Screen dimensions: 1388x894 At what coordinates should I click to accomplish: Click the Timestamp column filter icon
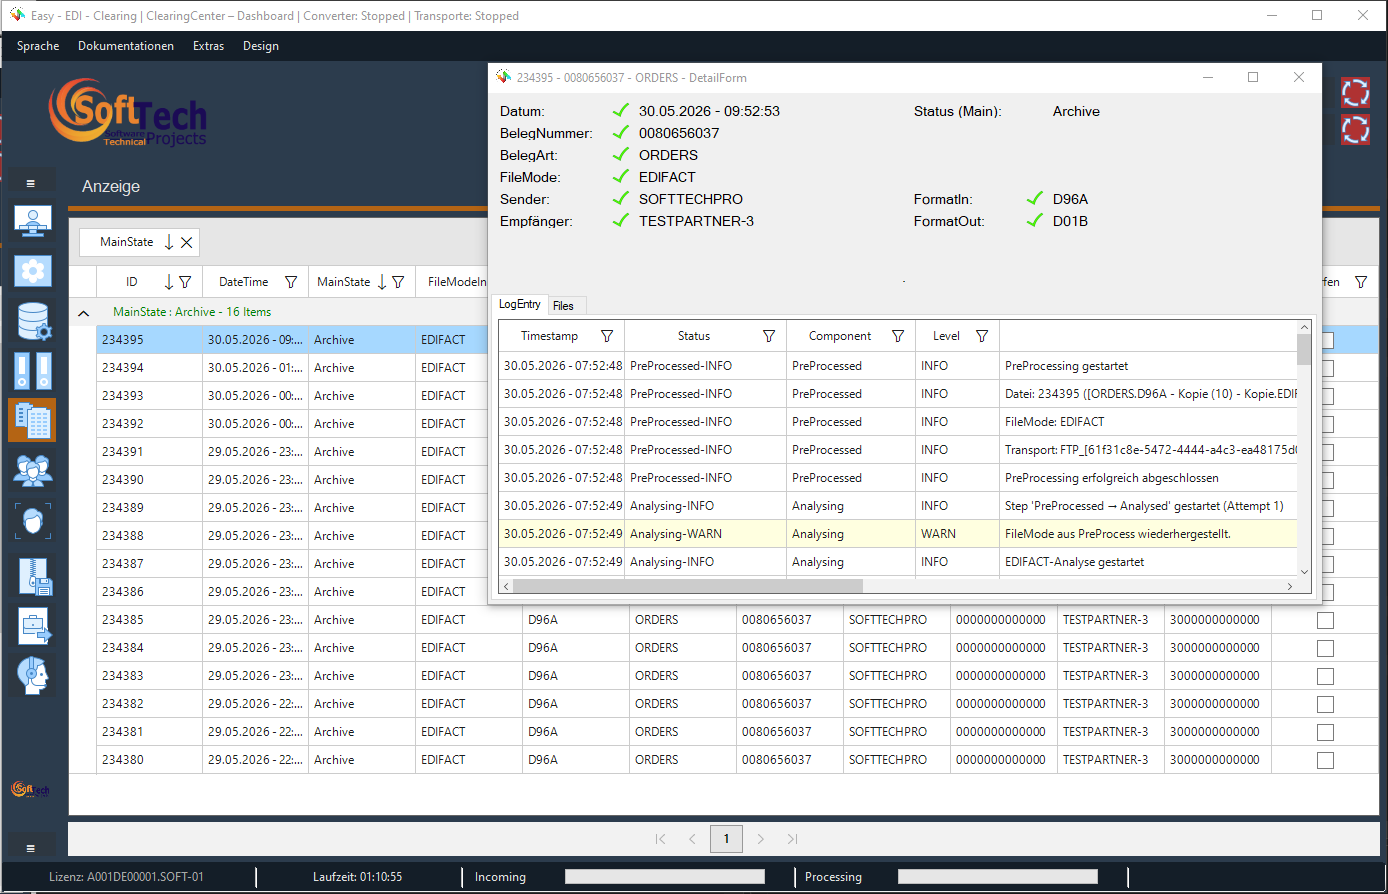(607, 336)
